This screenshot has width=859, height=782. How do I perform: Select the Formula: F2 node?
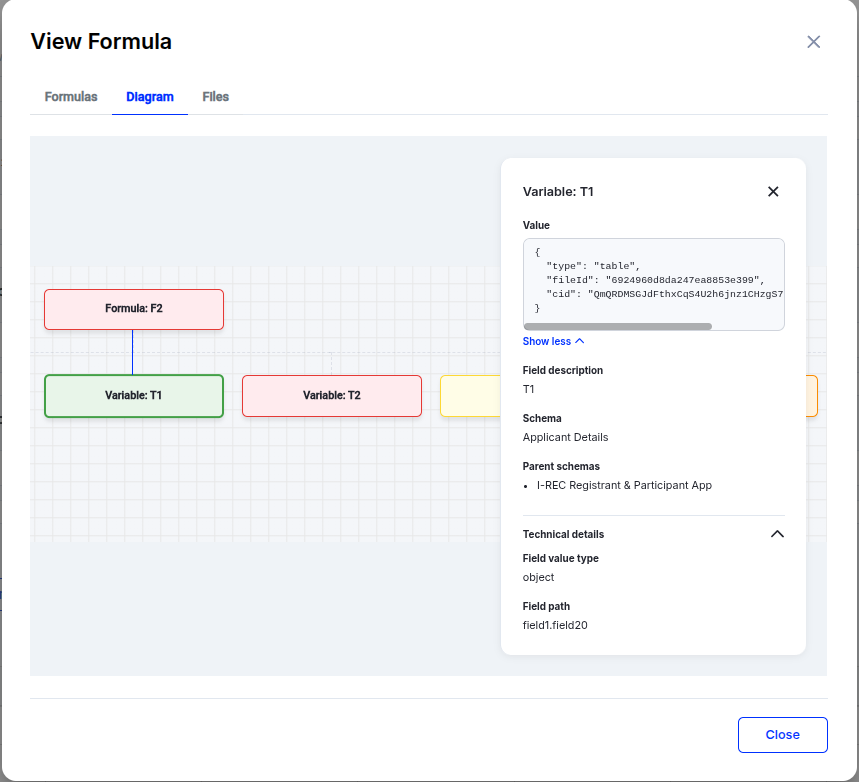tap(134, 309)
